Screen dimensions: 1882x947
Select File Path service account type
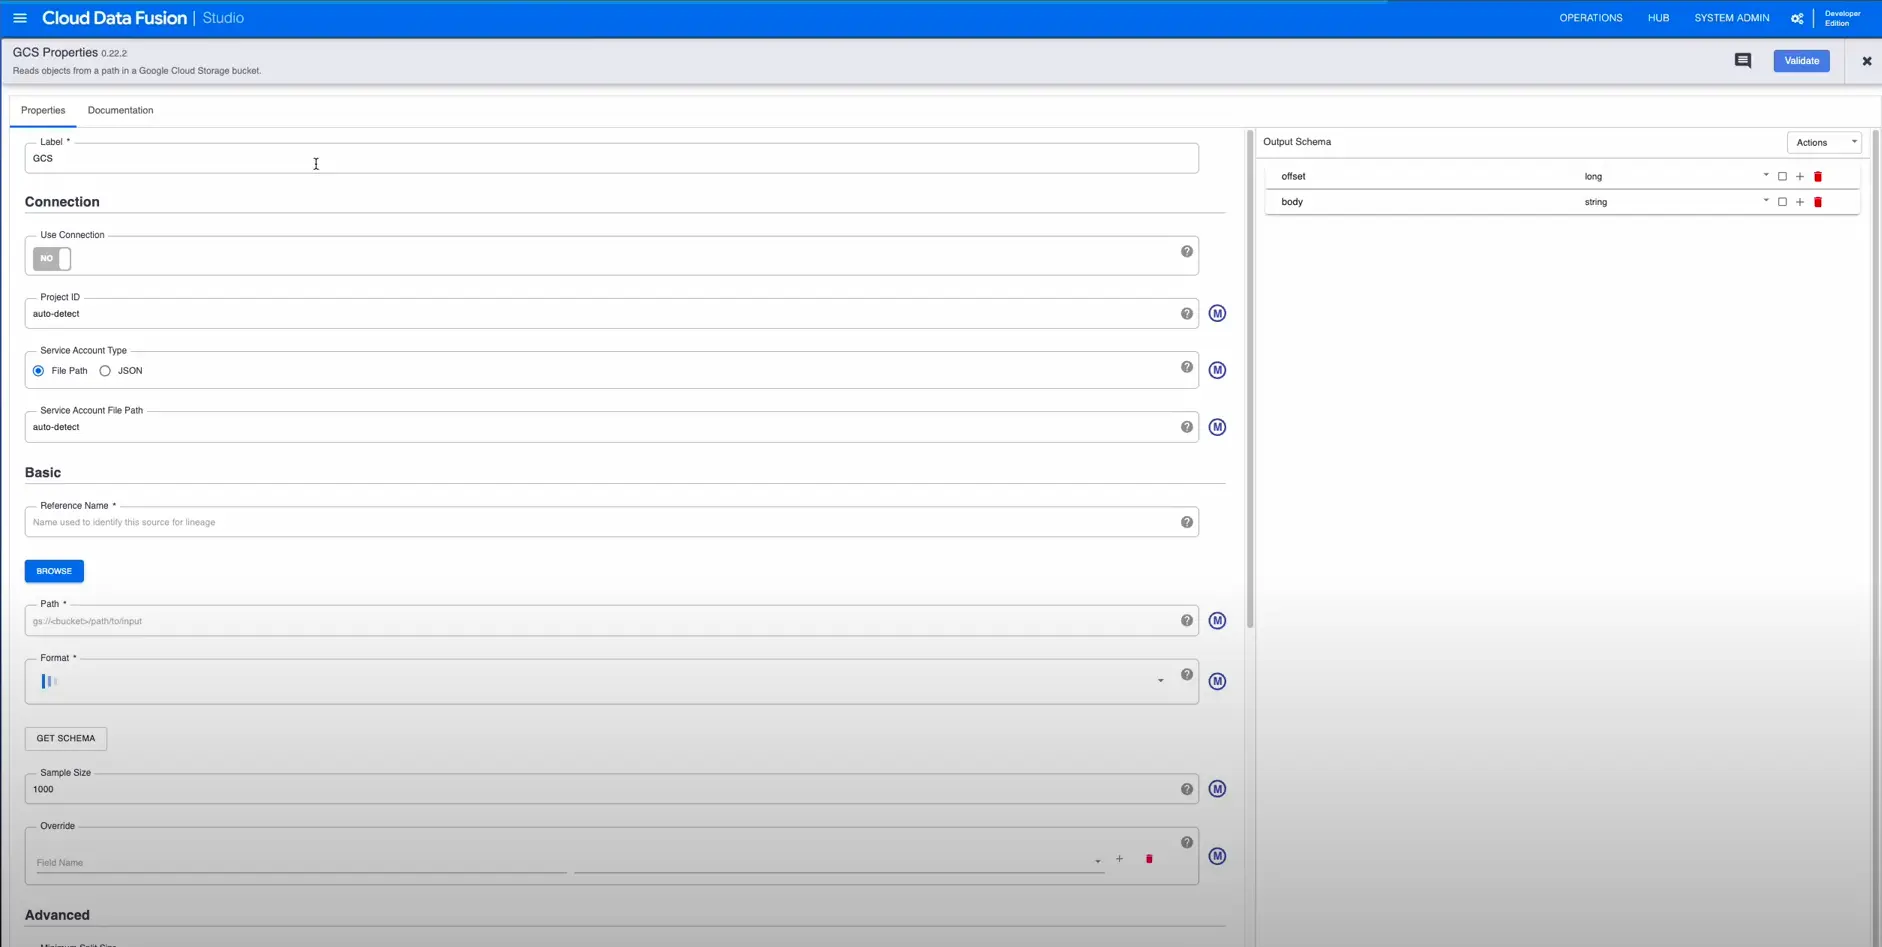click(x=38, y=371)
